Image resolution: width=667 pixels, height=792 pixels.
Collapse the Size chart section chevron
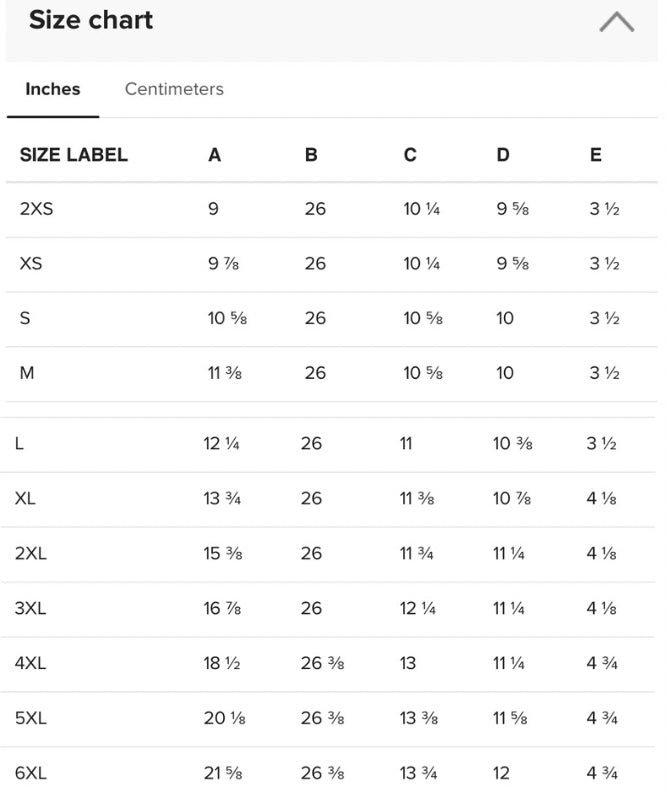pos(616,21)
